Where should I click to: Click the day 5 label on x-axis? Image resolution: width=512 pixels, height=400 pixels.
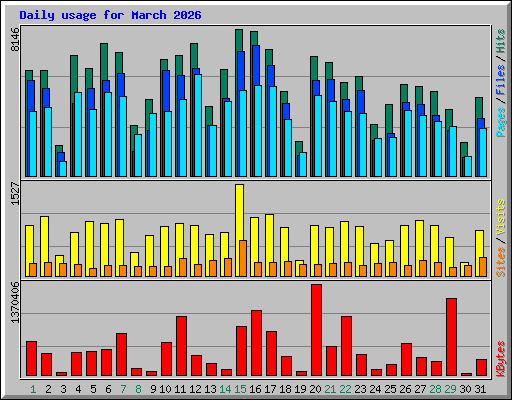93,389
